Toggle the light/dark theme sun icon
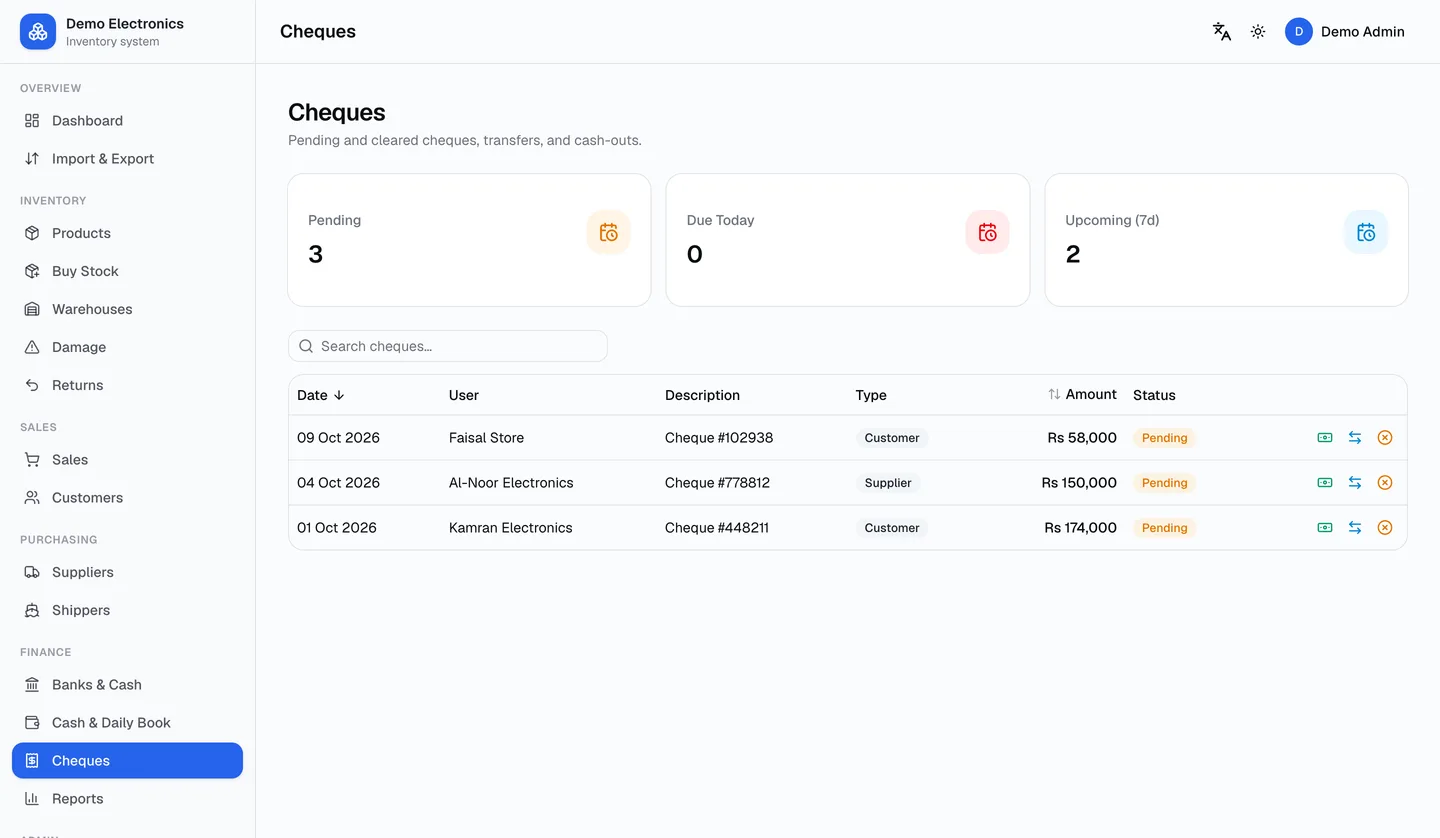Viewport: 1440px width, 838px height. 1258,32
